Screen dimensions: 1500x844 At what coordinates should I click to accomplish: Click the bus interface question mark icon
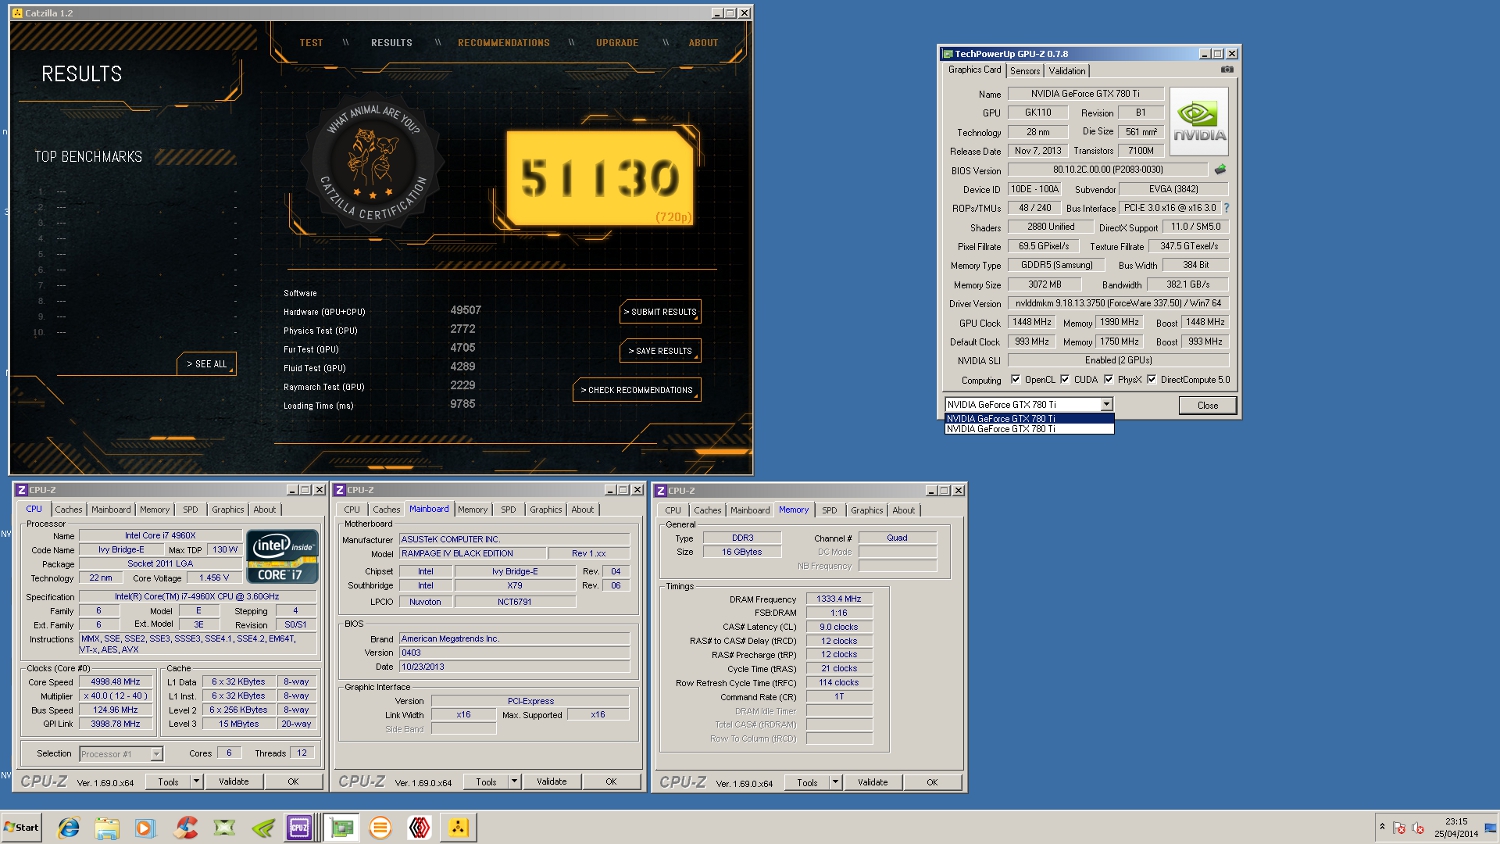coord(1226,208)
